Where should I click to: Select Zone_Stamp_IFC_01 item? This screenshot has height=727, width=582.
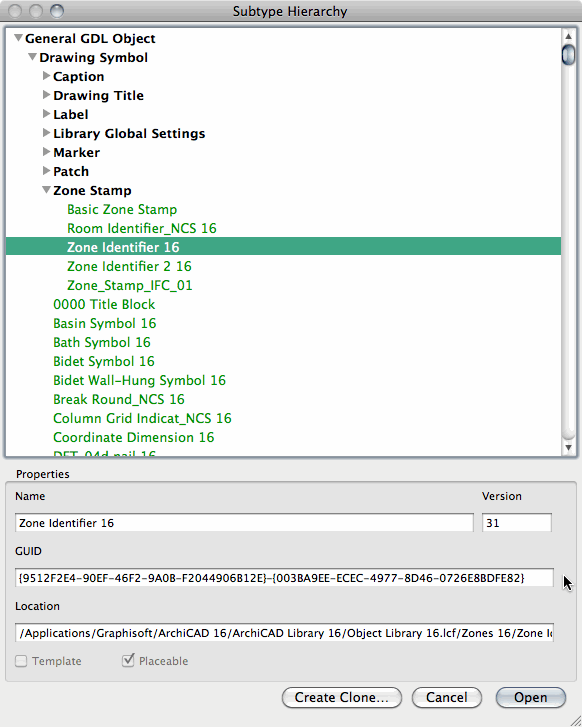[x=129, y=285]
